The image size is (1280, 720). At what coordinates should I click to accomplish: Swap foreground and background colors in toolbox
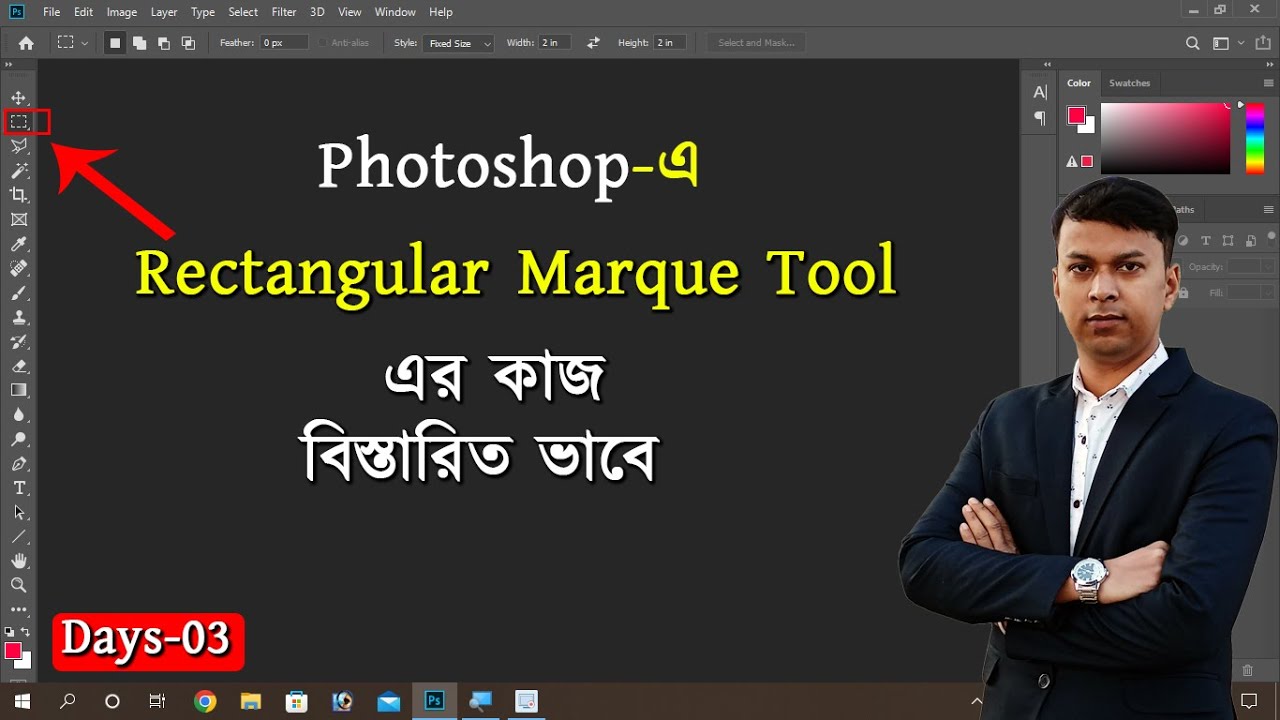[x=25, y=632]
